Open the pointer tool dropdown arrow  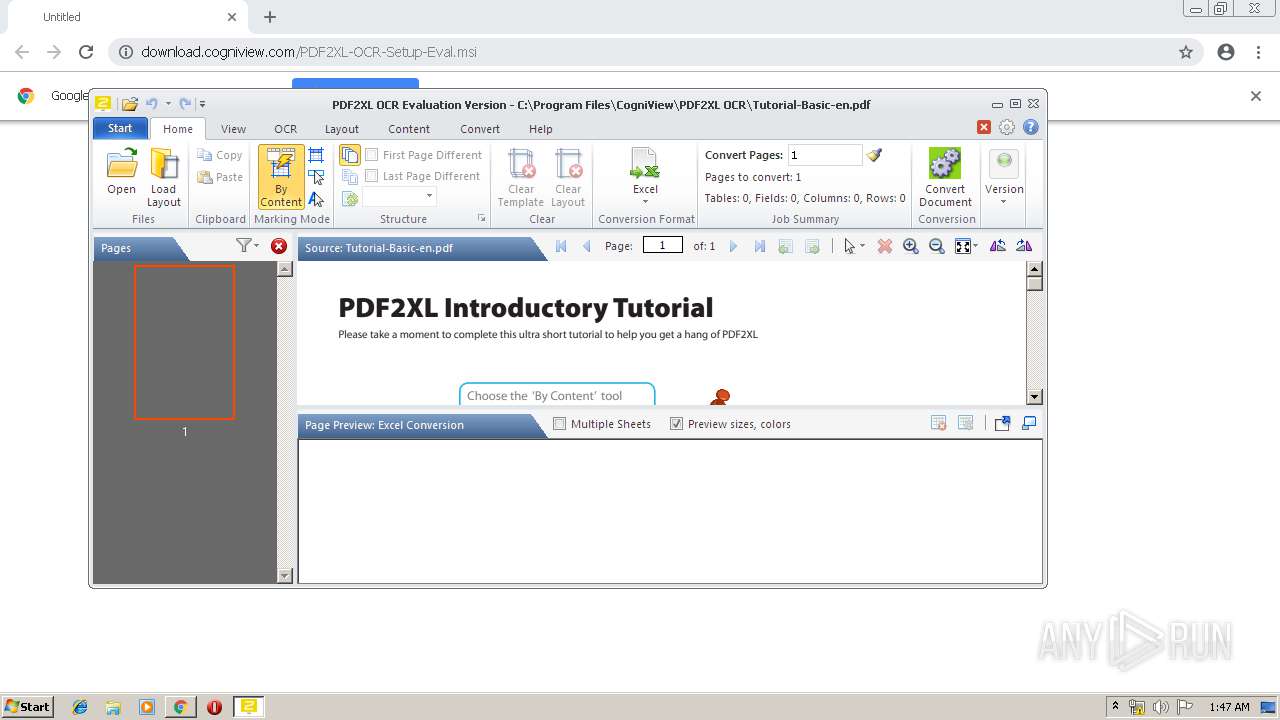pos(862,247)
